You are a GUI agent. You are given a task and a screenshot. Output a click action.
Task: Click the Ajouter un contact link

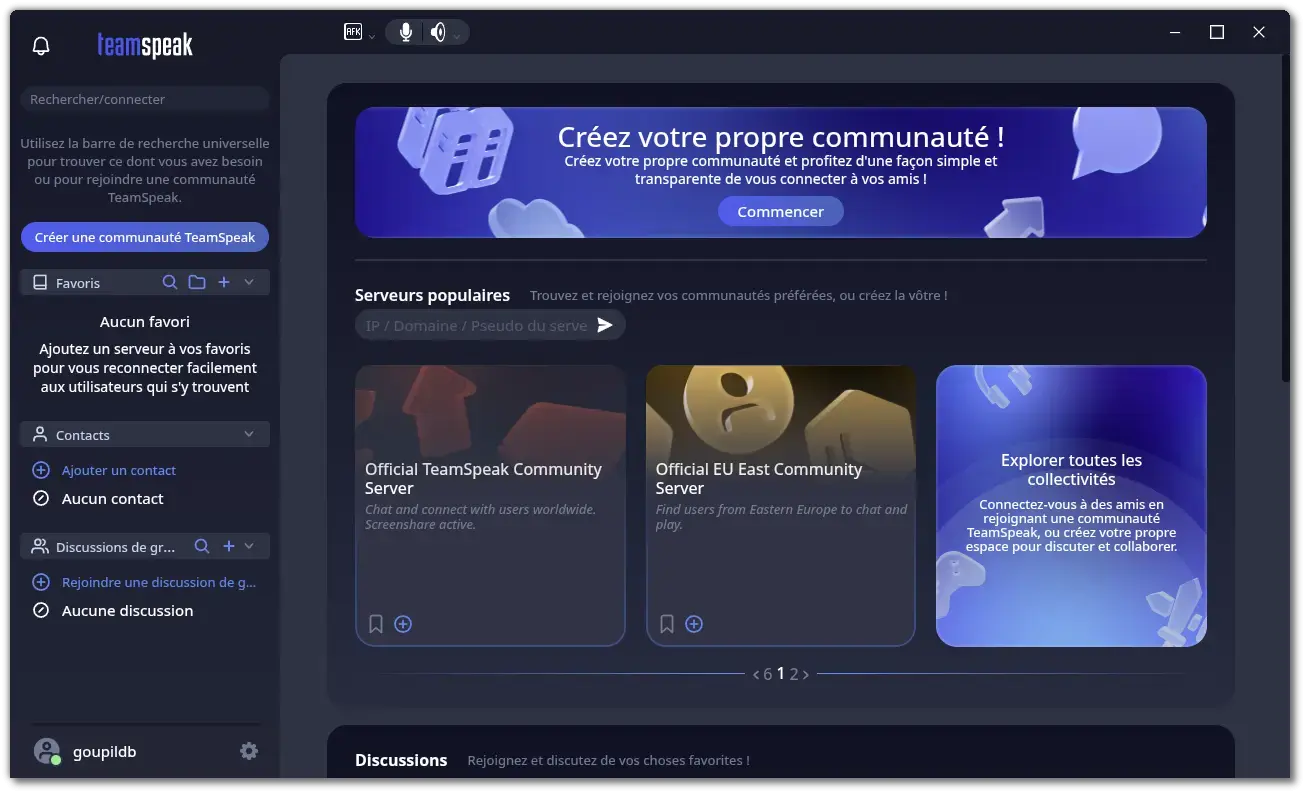(119, 470)
